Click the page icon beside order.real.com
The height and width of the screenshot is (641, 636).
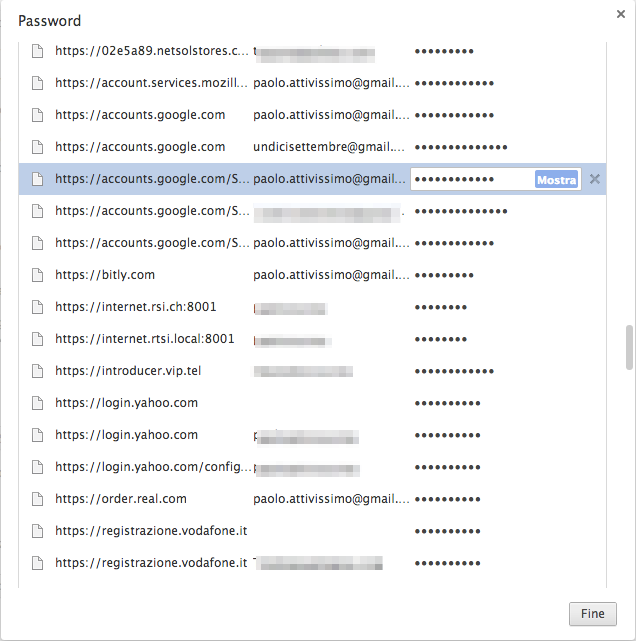(x=38, y=499)
